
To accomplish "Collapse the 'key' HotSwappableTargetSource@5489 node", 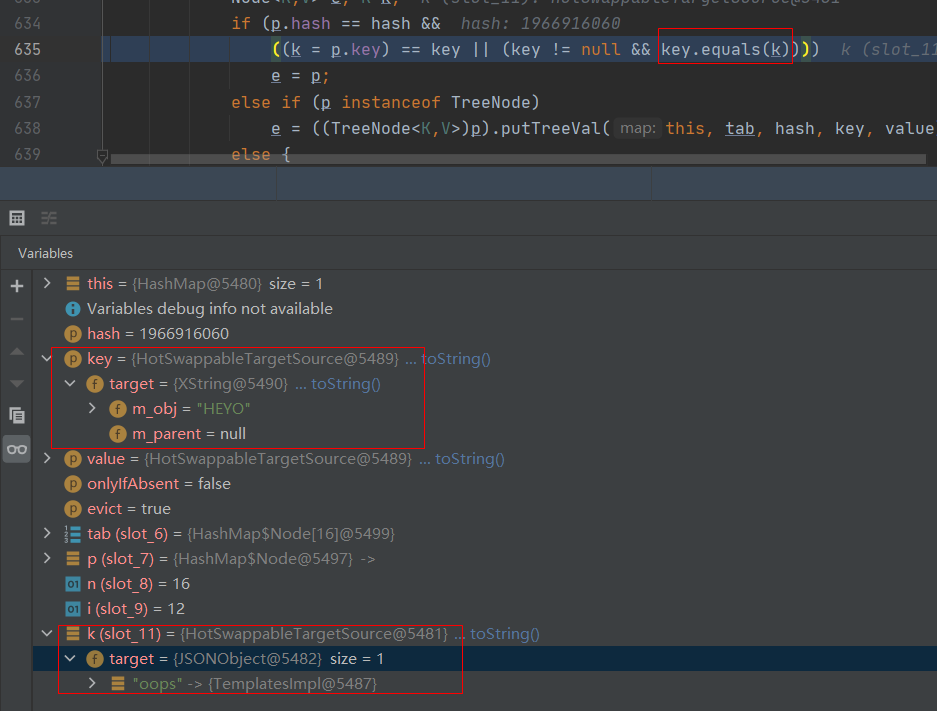I will [47, 359].
